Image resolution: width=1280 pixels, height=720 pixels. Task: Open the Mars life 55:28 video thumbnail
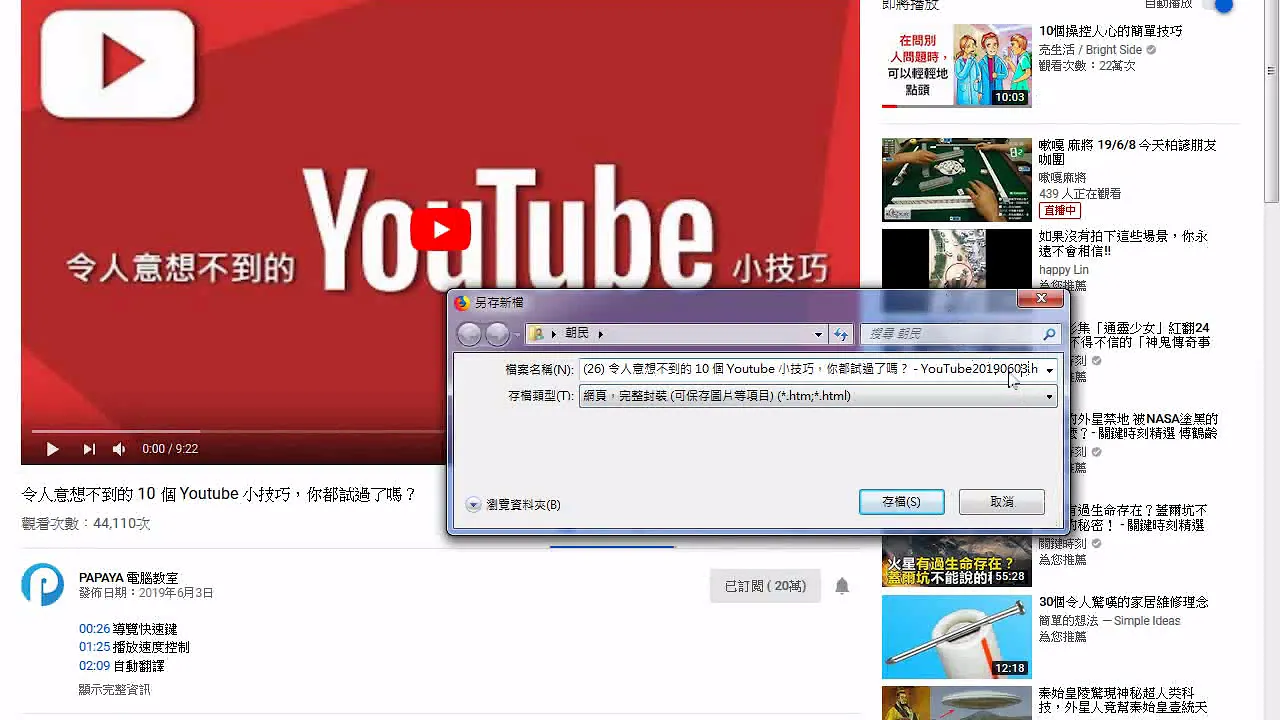coord(956,562)
